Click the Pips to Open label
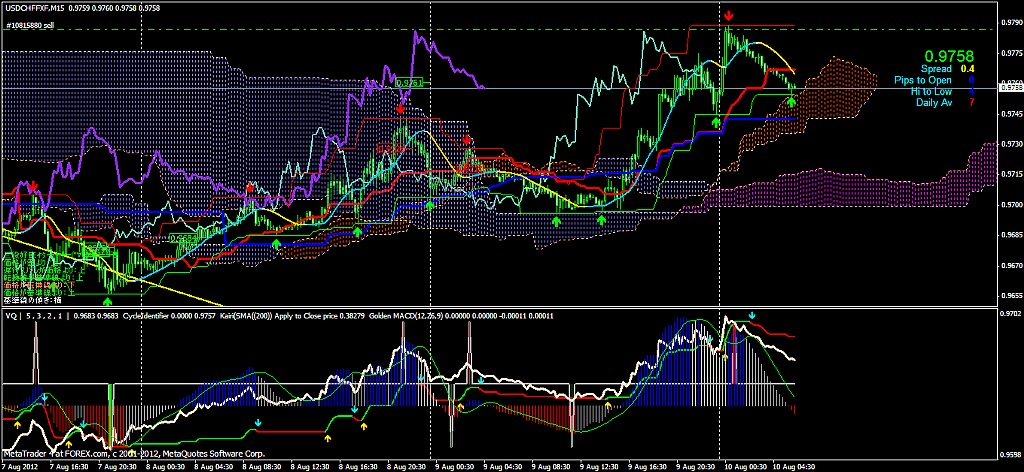 923,80
